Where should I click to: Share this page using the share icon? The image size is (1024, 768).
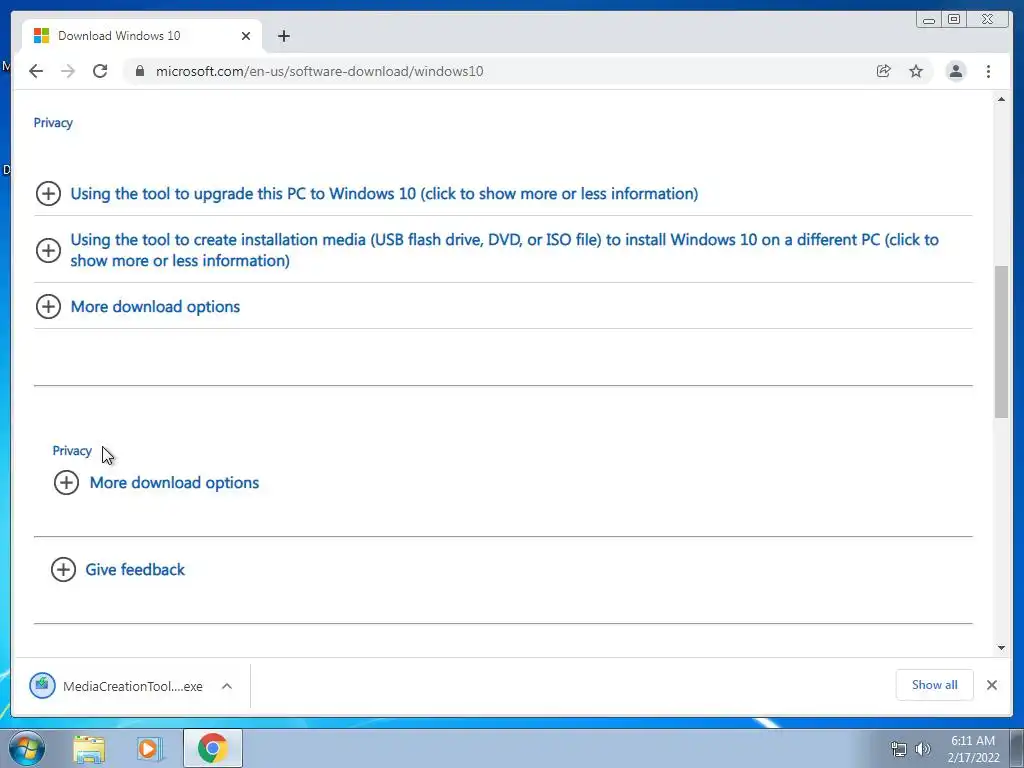pyautogui.click(x=884, y=71)
